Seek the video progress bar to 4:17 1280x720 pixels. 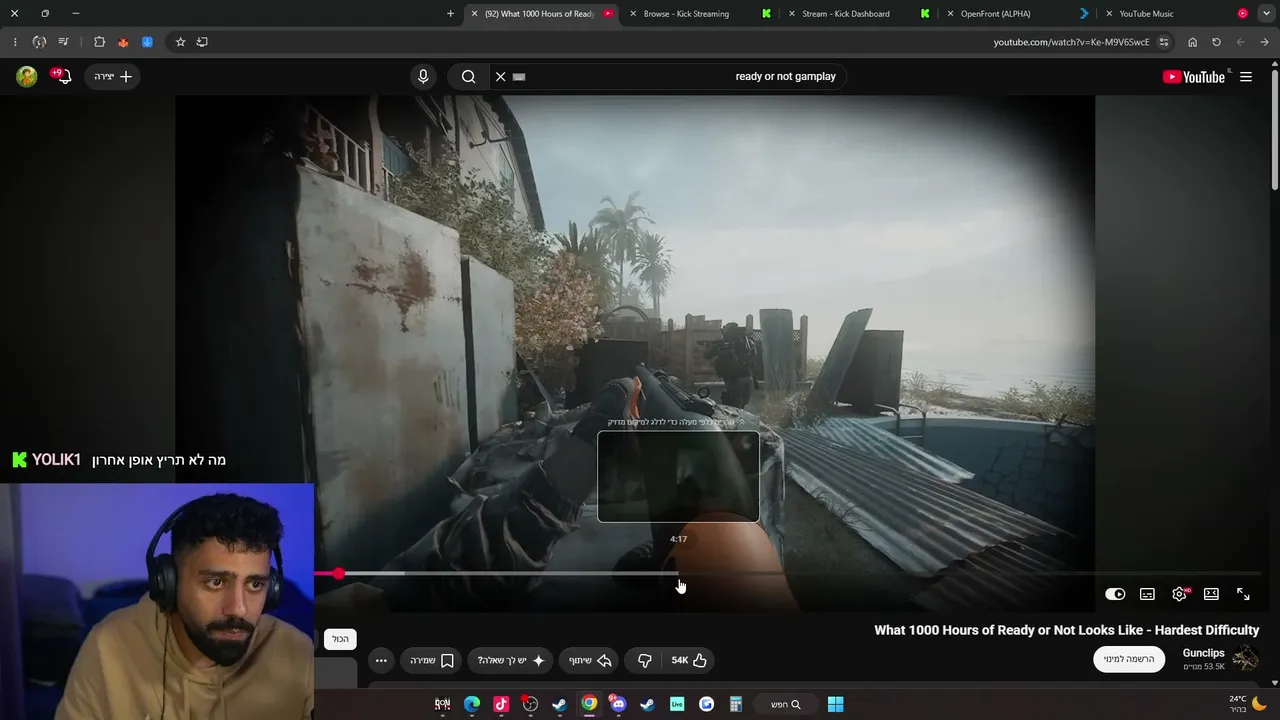pyautogui.click(x=679, y=573)
